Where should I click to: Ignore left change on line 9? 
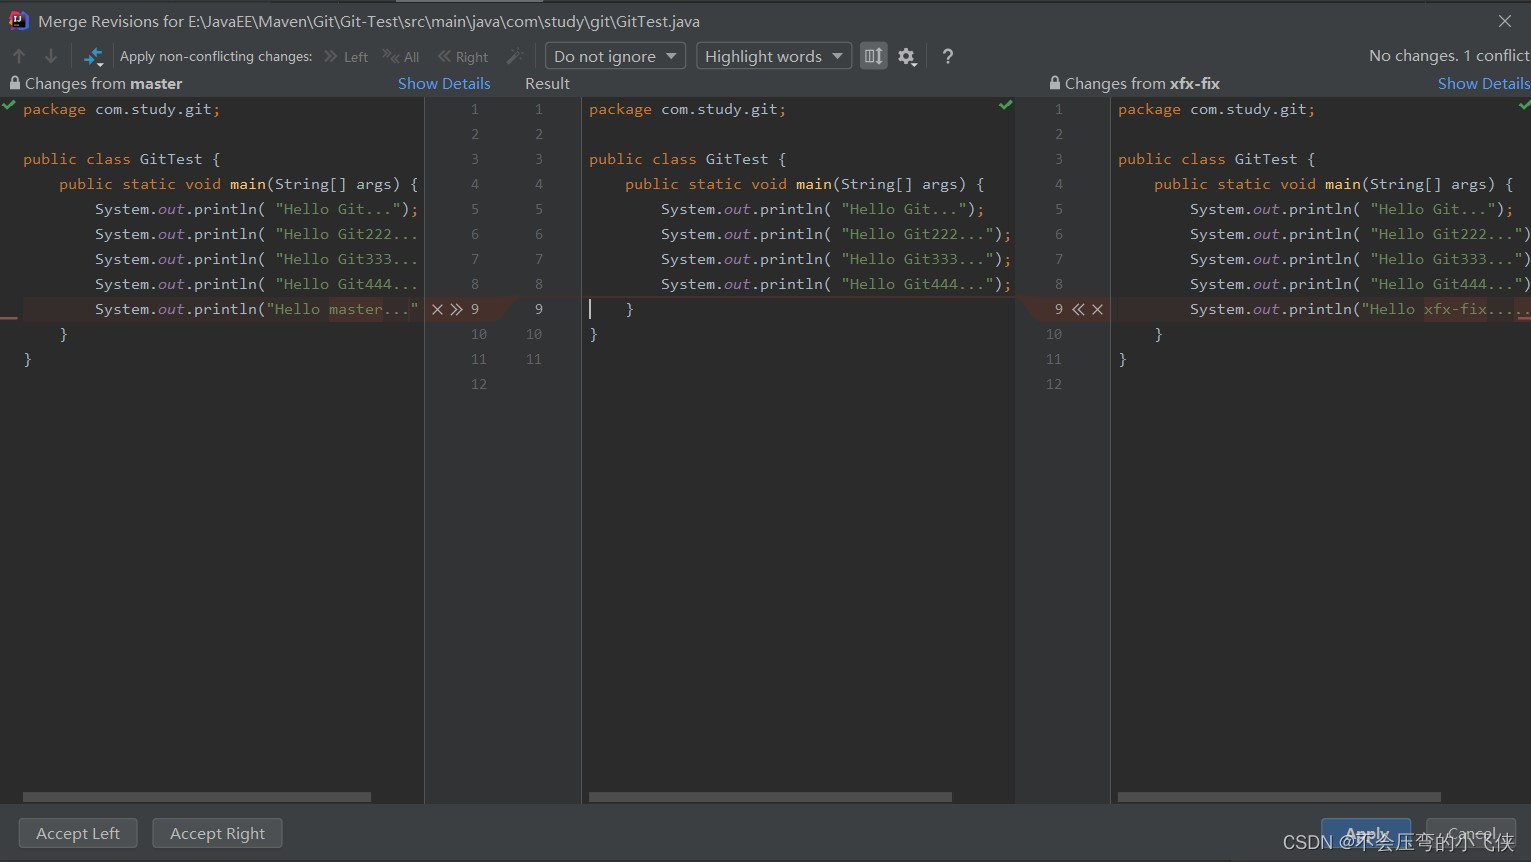pyautogui.click(x=437, y=310)
